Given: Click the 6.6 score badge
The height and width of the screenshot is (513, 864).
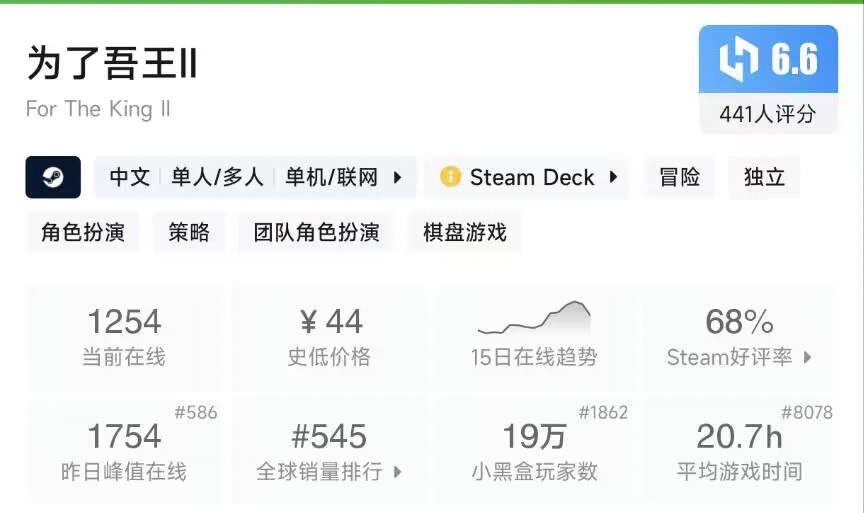Looking at the screenshot, I should tap(768, 60).
